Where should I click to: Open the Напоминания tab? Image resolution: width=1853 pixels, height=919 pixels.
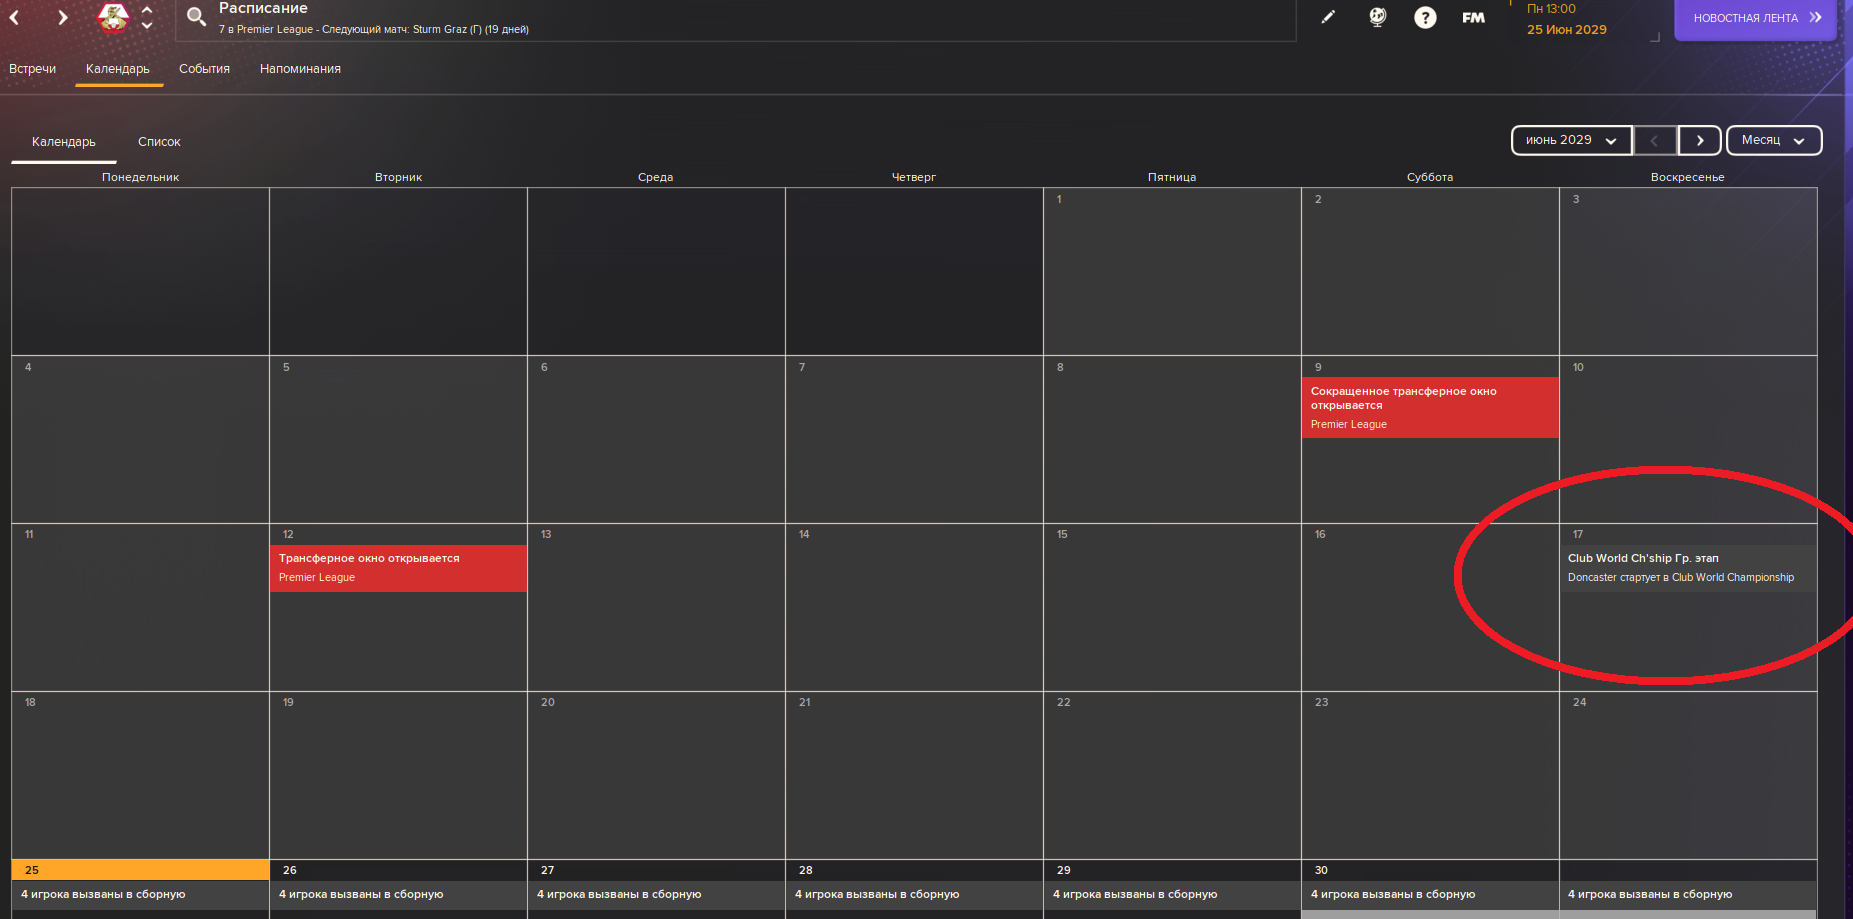(300, 69)
